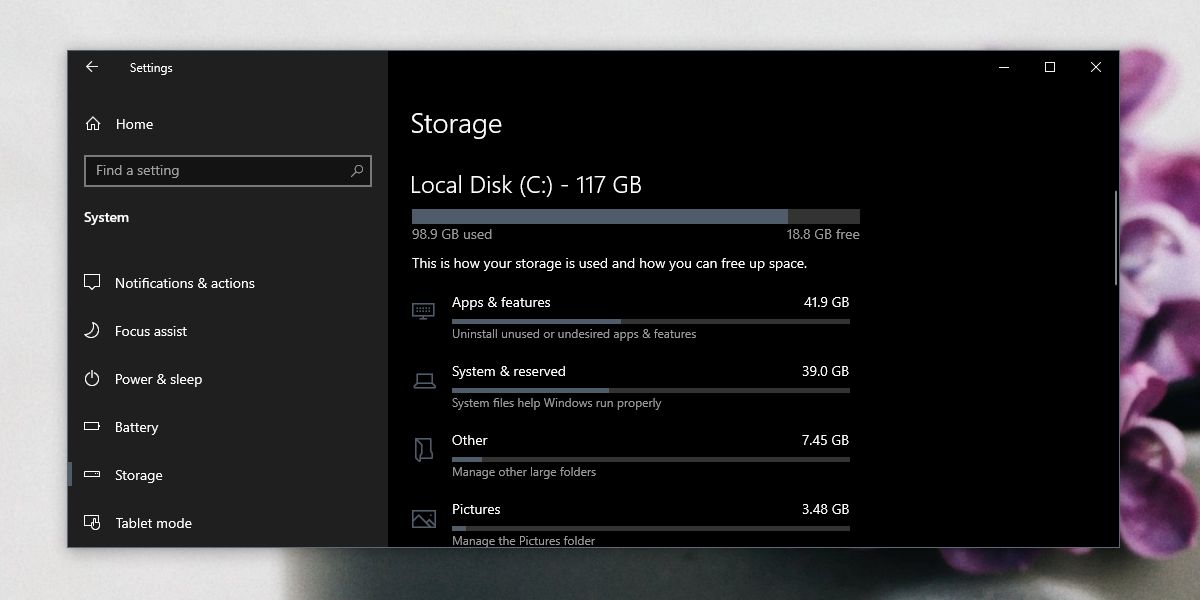Click 'Uninstall unused or undesired apps & features' text
This screenshot has width=1200, height=600.
(574, 334)
